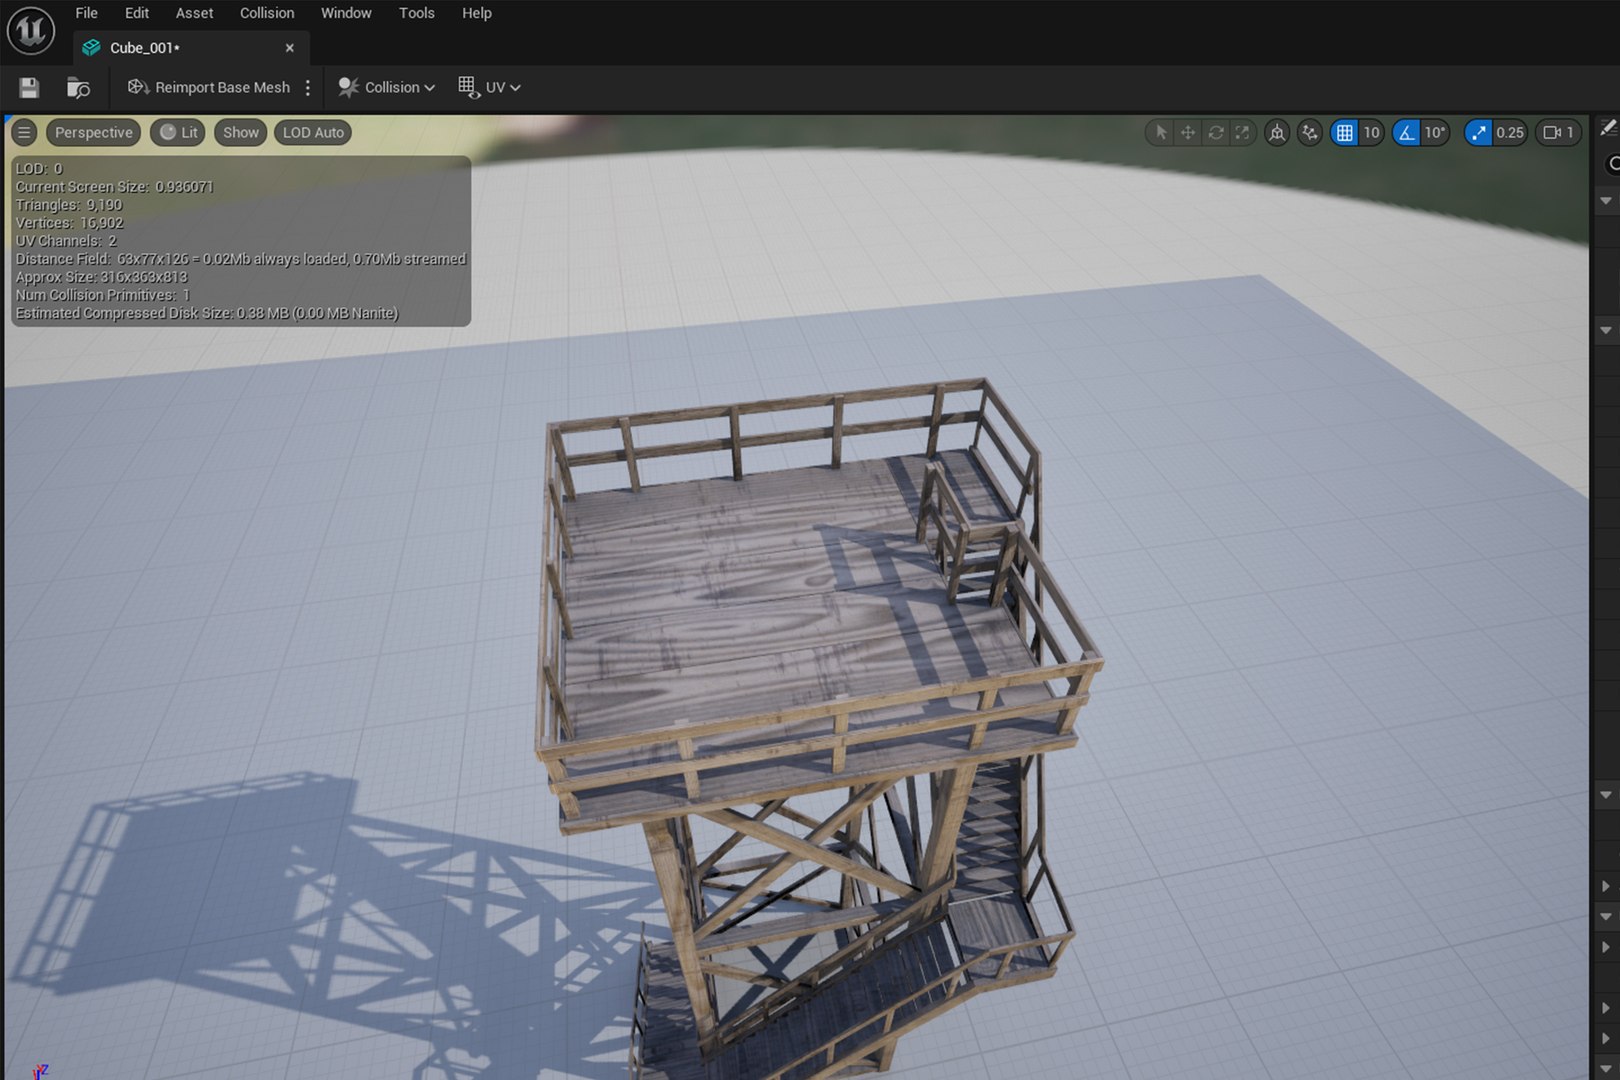Viewport: 1620px width, 1080px height.
Task: Click the Unreal Engine logo icon
Action: point(31,30)
